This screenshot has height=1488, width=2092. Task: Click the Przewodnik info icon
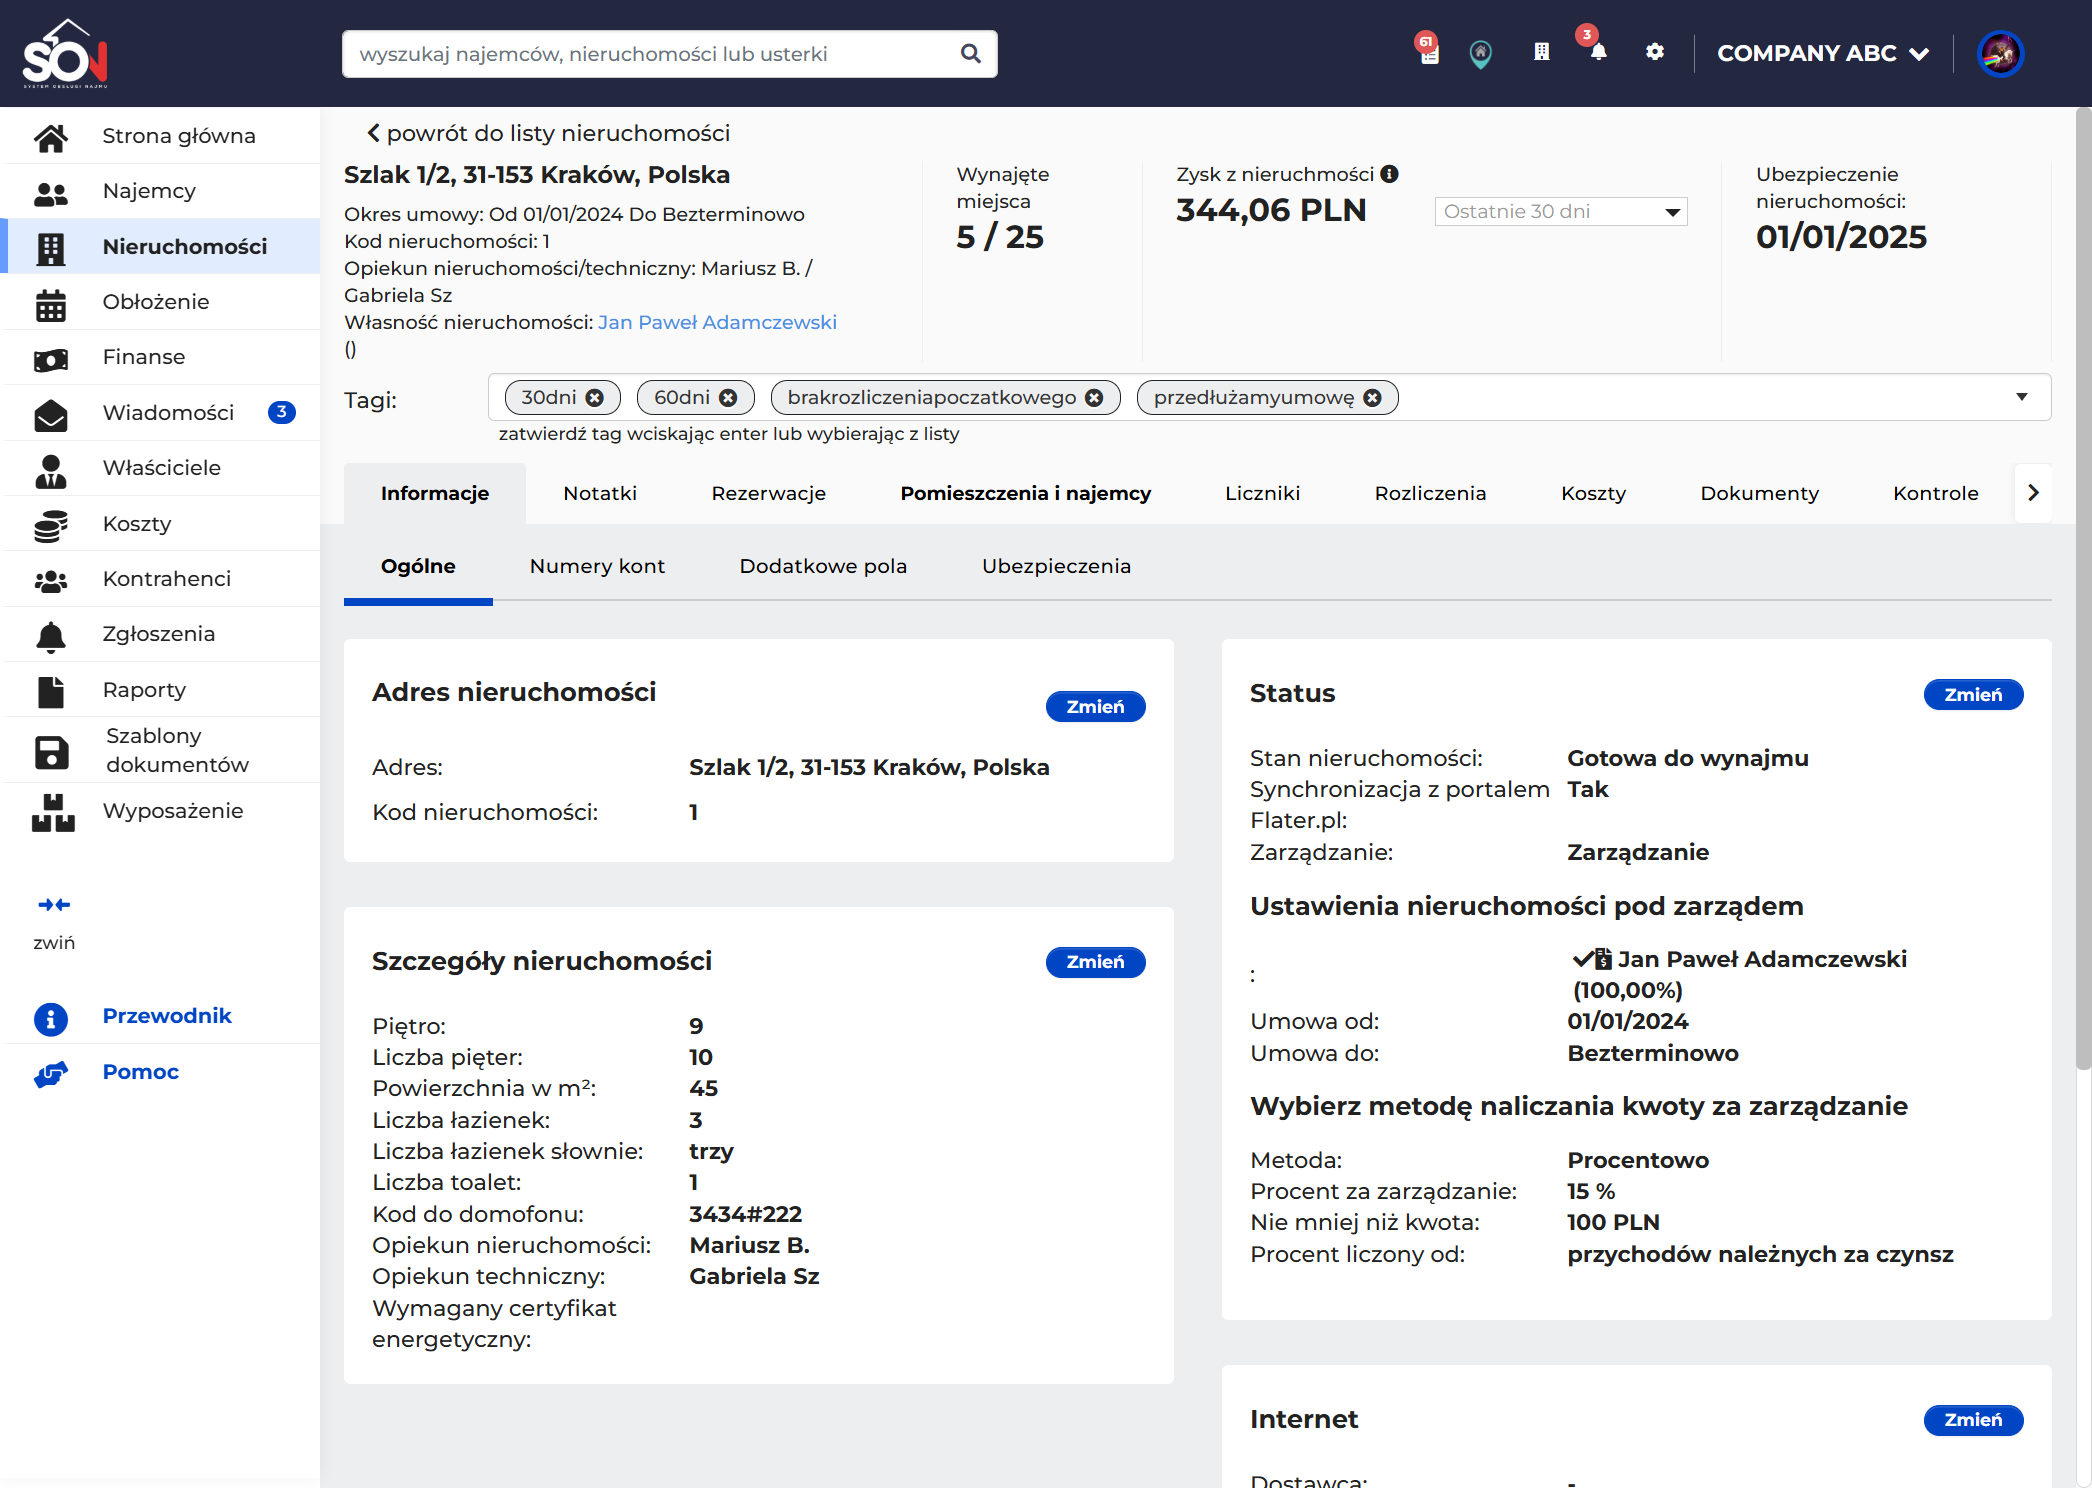pyautogui.click(x=51, y=1018)
